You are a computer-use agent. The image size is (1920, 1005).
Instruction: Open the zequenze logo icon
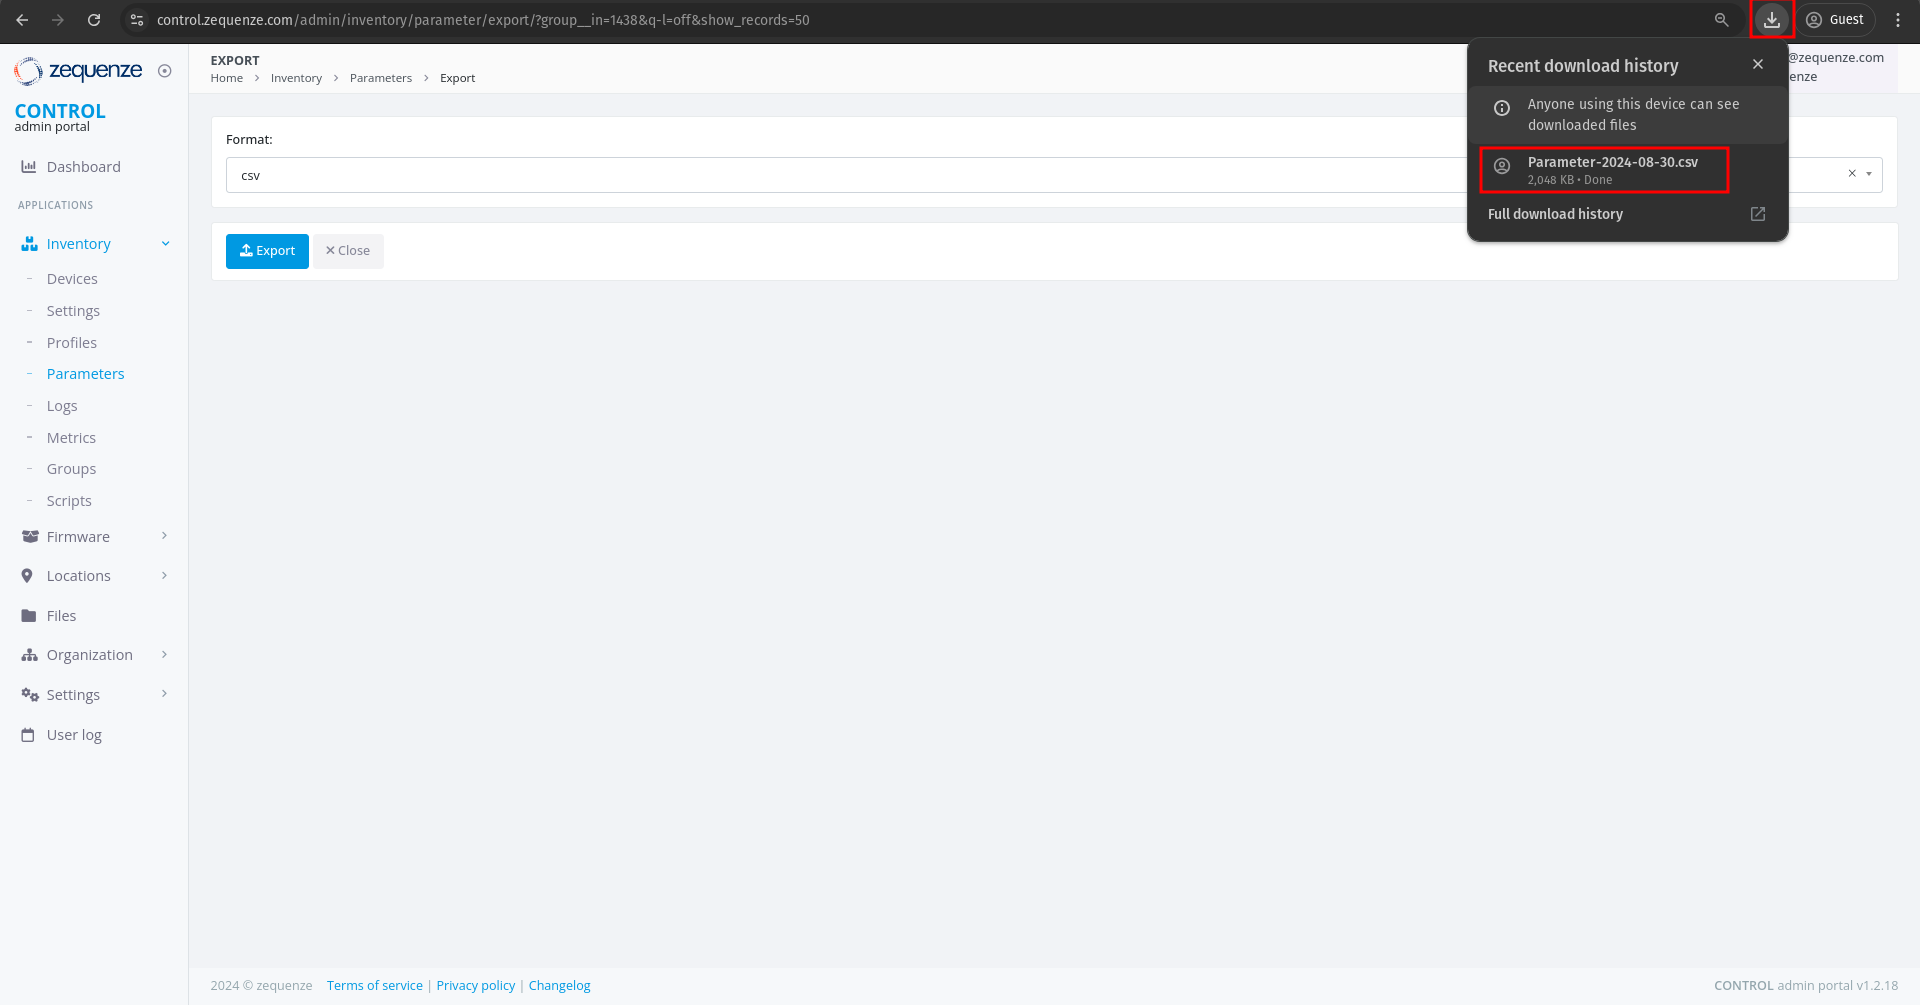click(27, 70)
